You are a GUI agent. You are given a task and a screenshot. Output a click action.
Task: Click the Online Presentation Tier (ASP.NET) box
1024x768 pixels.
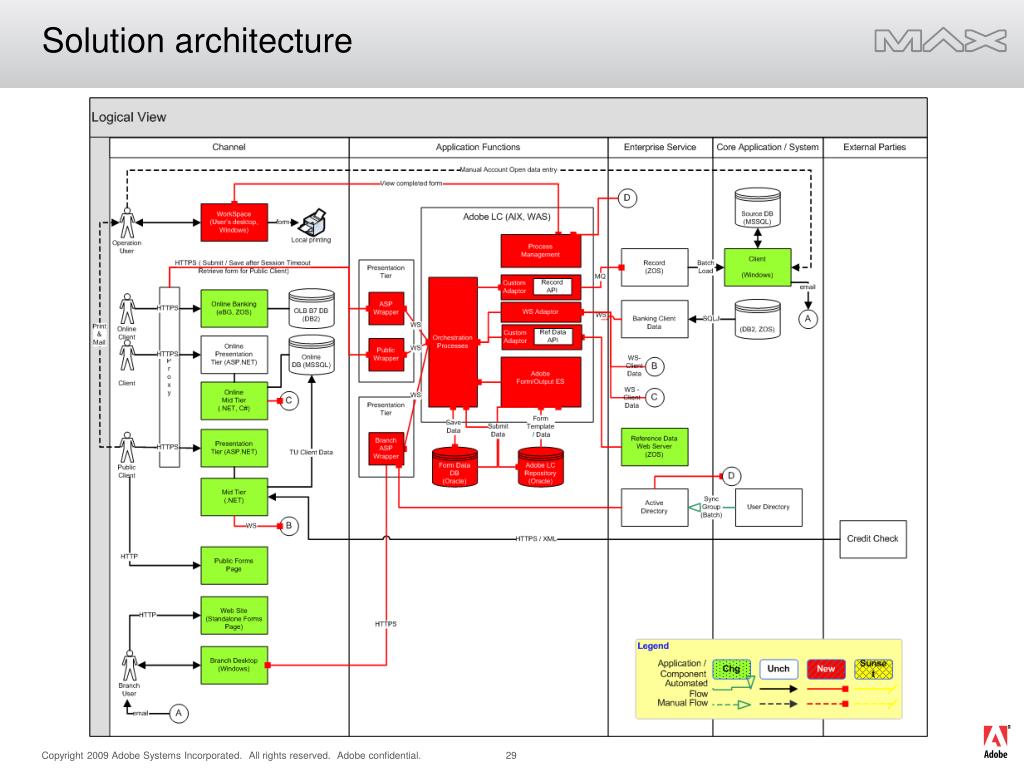point(234,355)
